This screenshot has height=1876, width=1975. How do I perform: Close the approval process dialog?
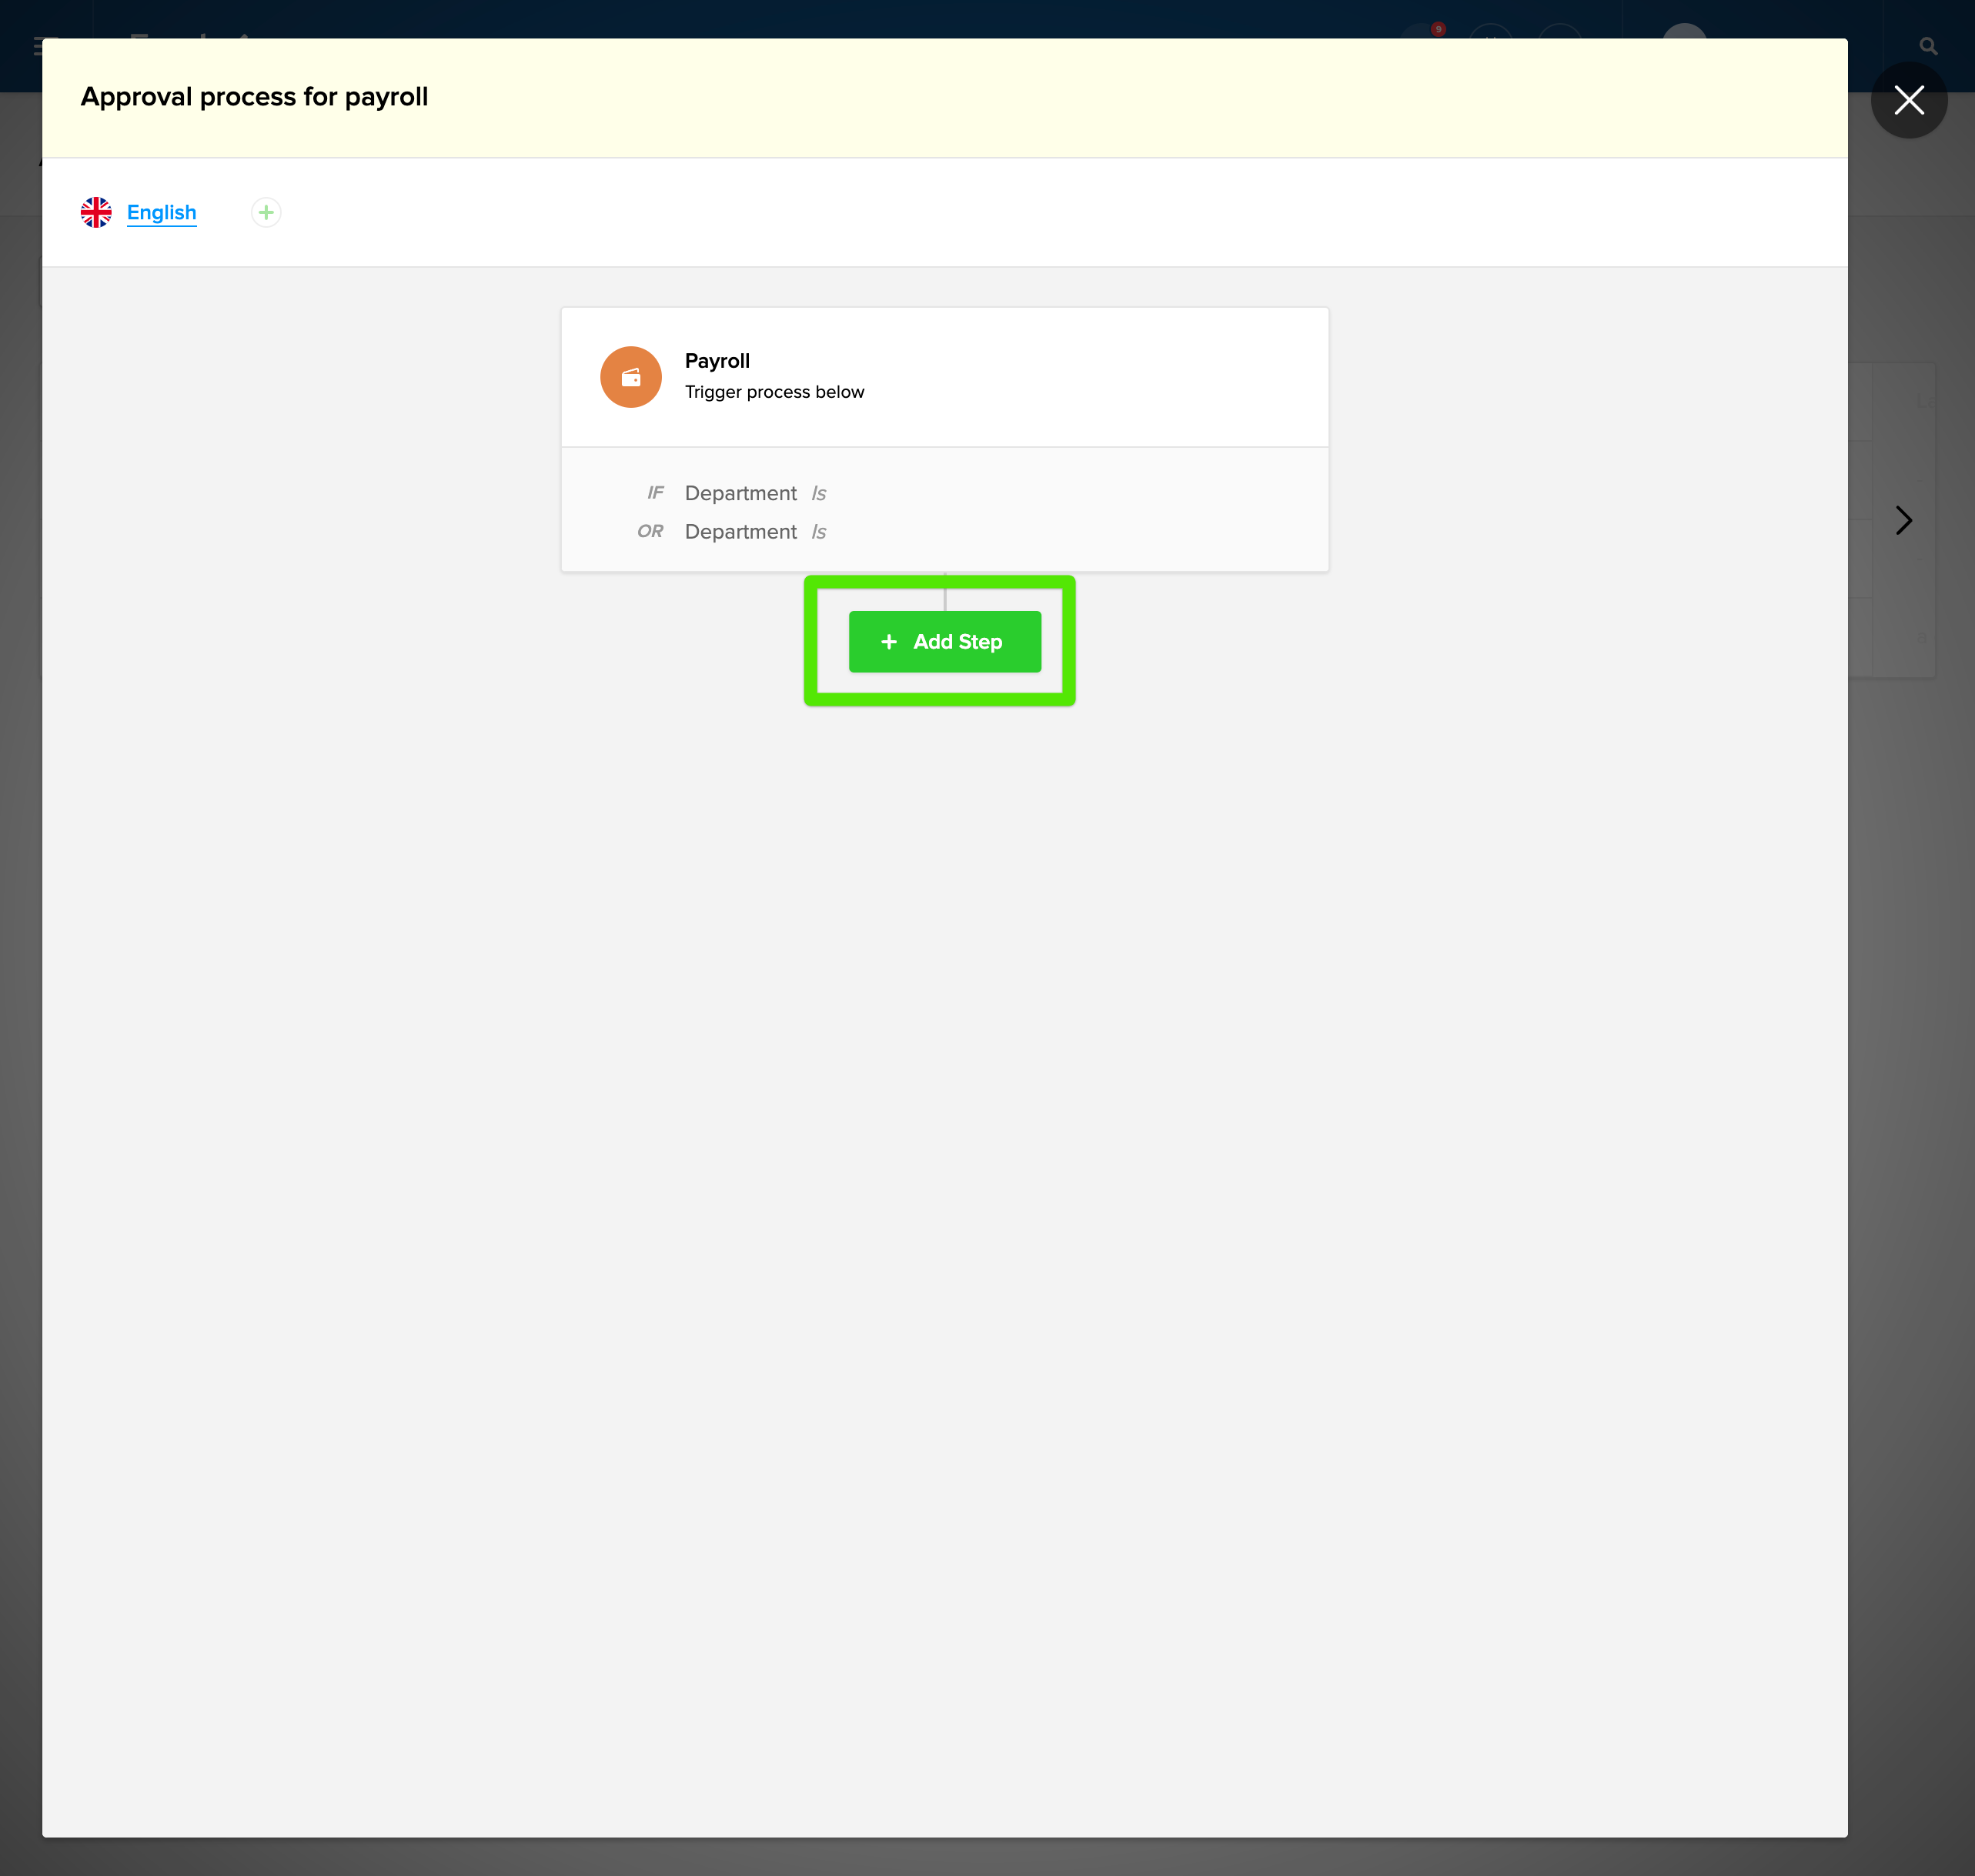click(x=1909, y=100)
